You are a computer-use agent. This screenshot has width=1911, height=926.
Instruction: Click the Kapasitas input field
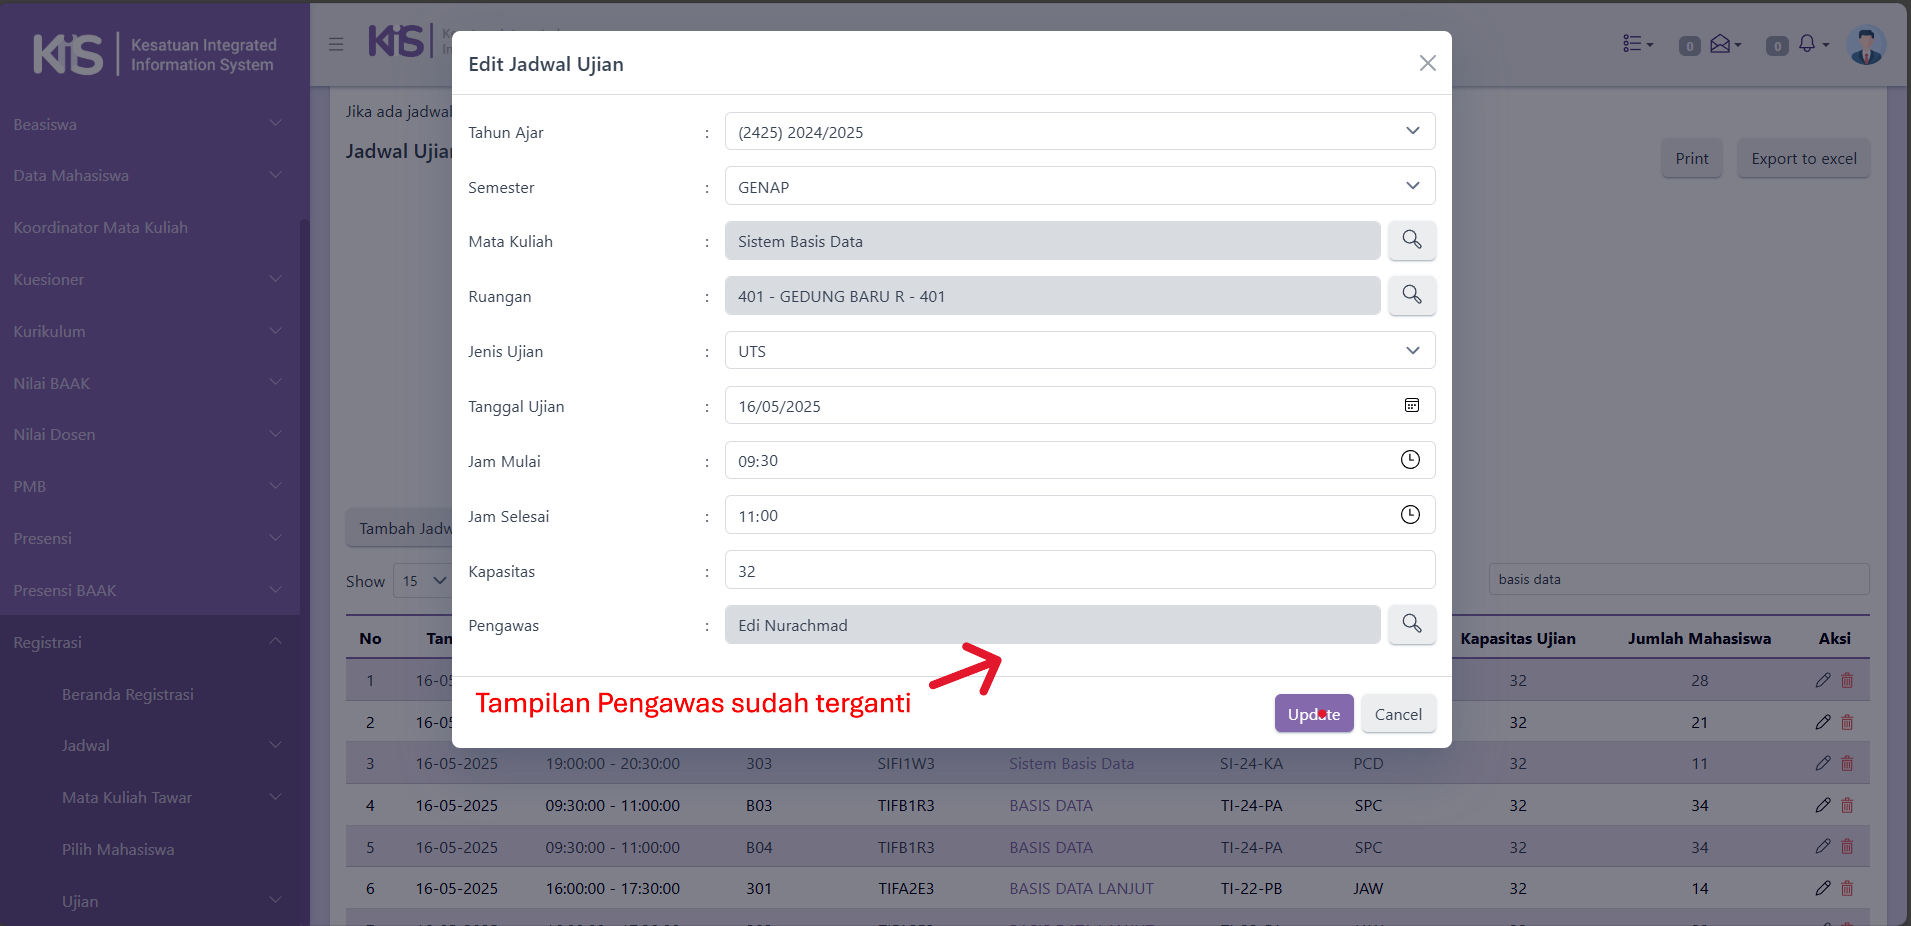point(1079,570)
